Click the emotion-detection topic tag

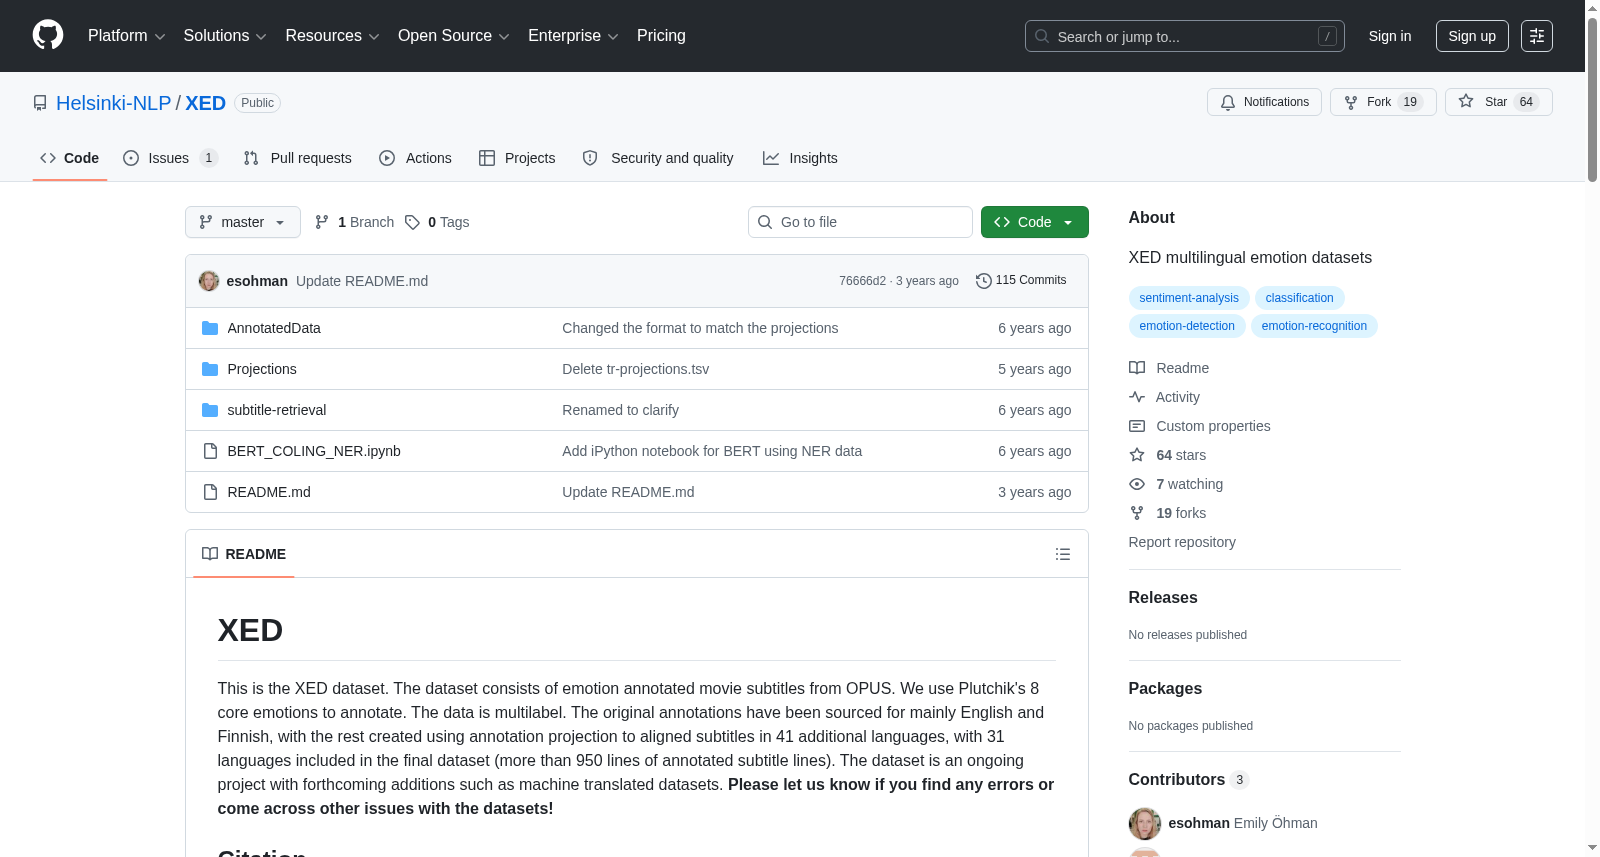pos(1187,326)
